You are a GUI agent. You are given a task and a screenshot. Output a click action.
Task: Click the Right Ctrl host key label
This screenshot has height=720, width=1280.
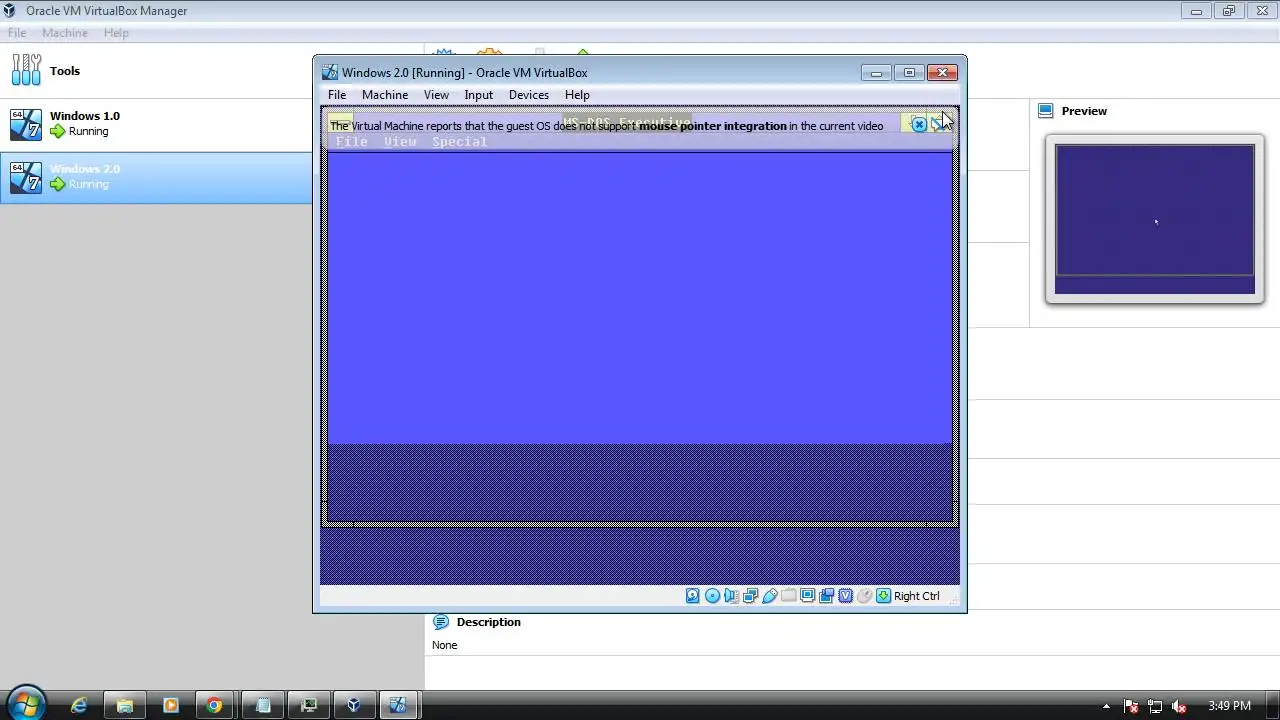(917, 596)
